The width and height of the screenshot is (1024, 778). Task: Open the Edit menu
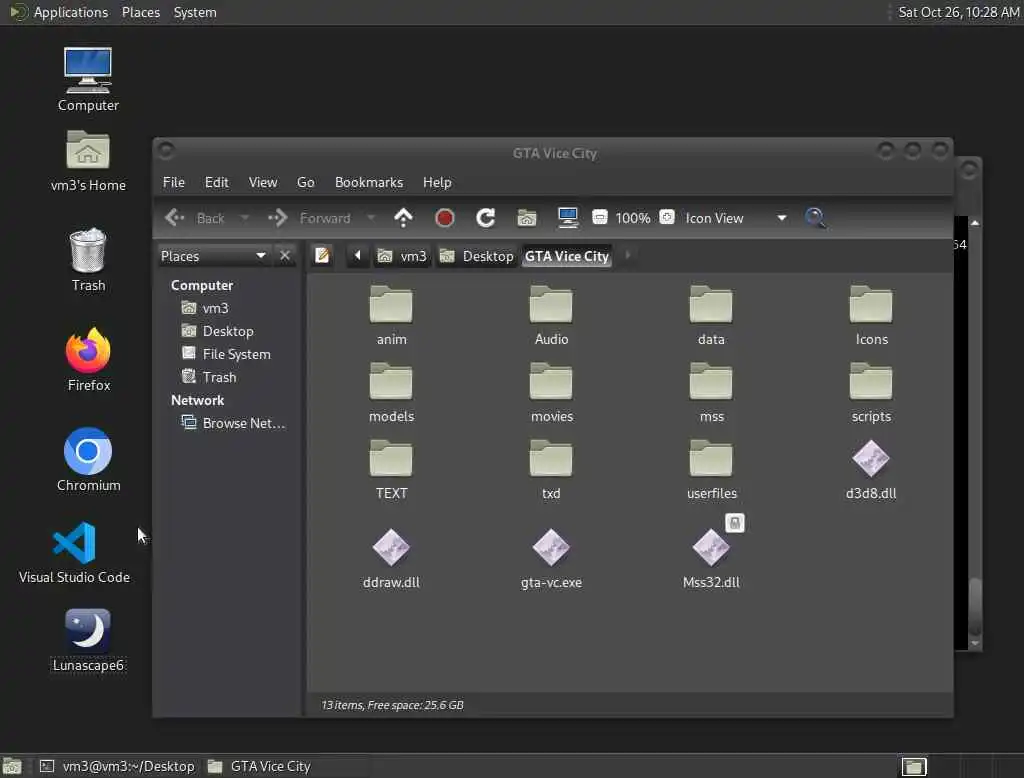[x=216, y=182]
